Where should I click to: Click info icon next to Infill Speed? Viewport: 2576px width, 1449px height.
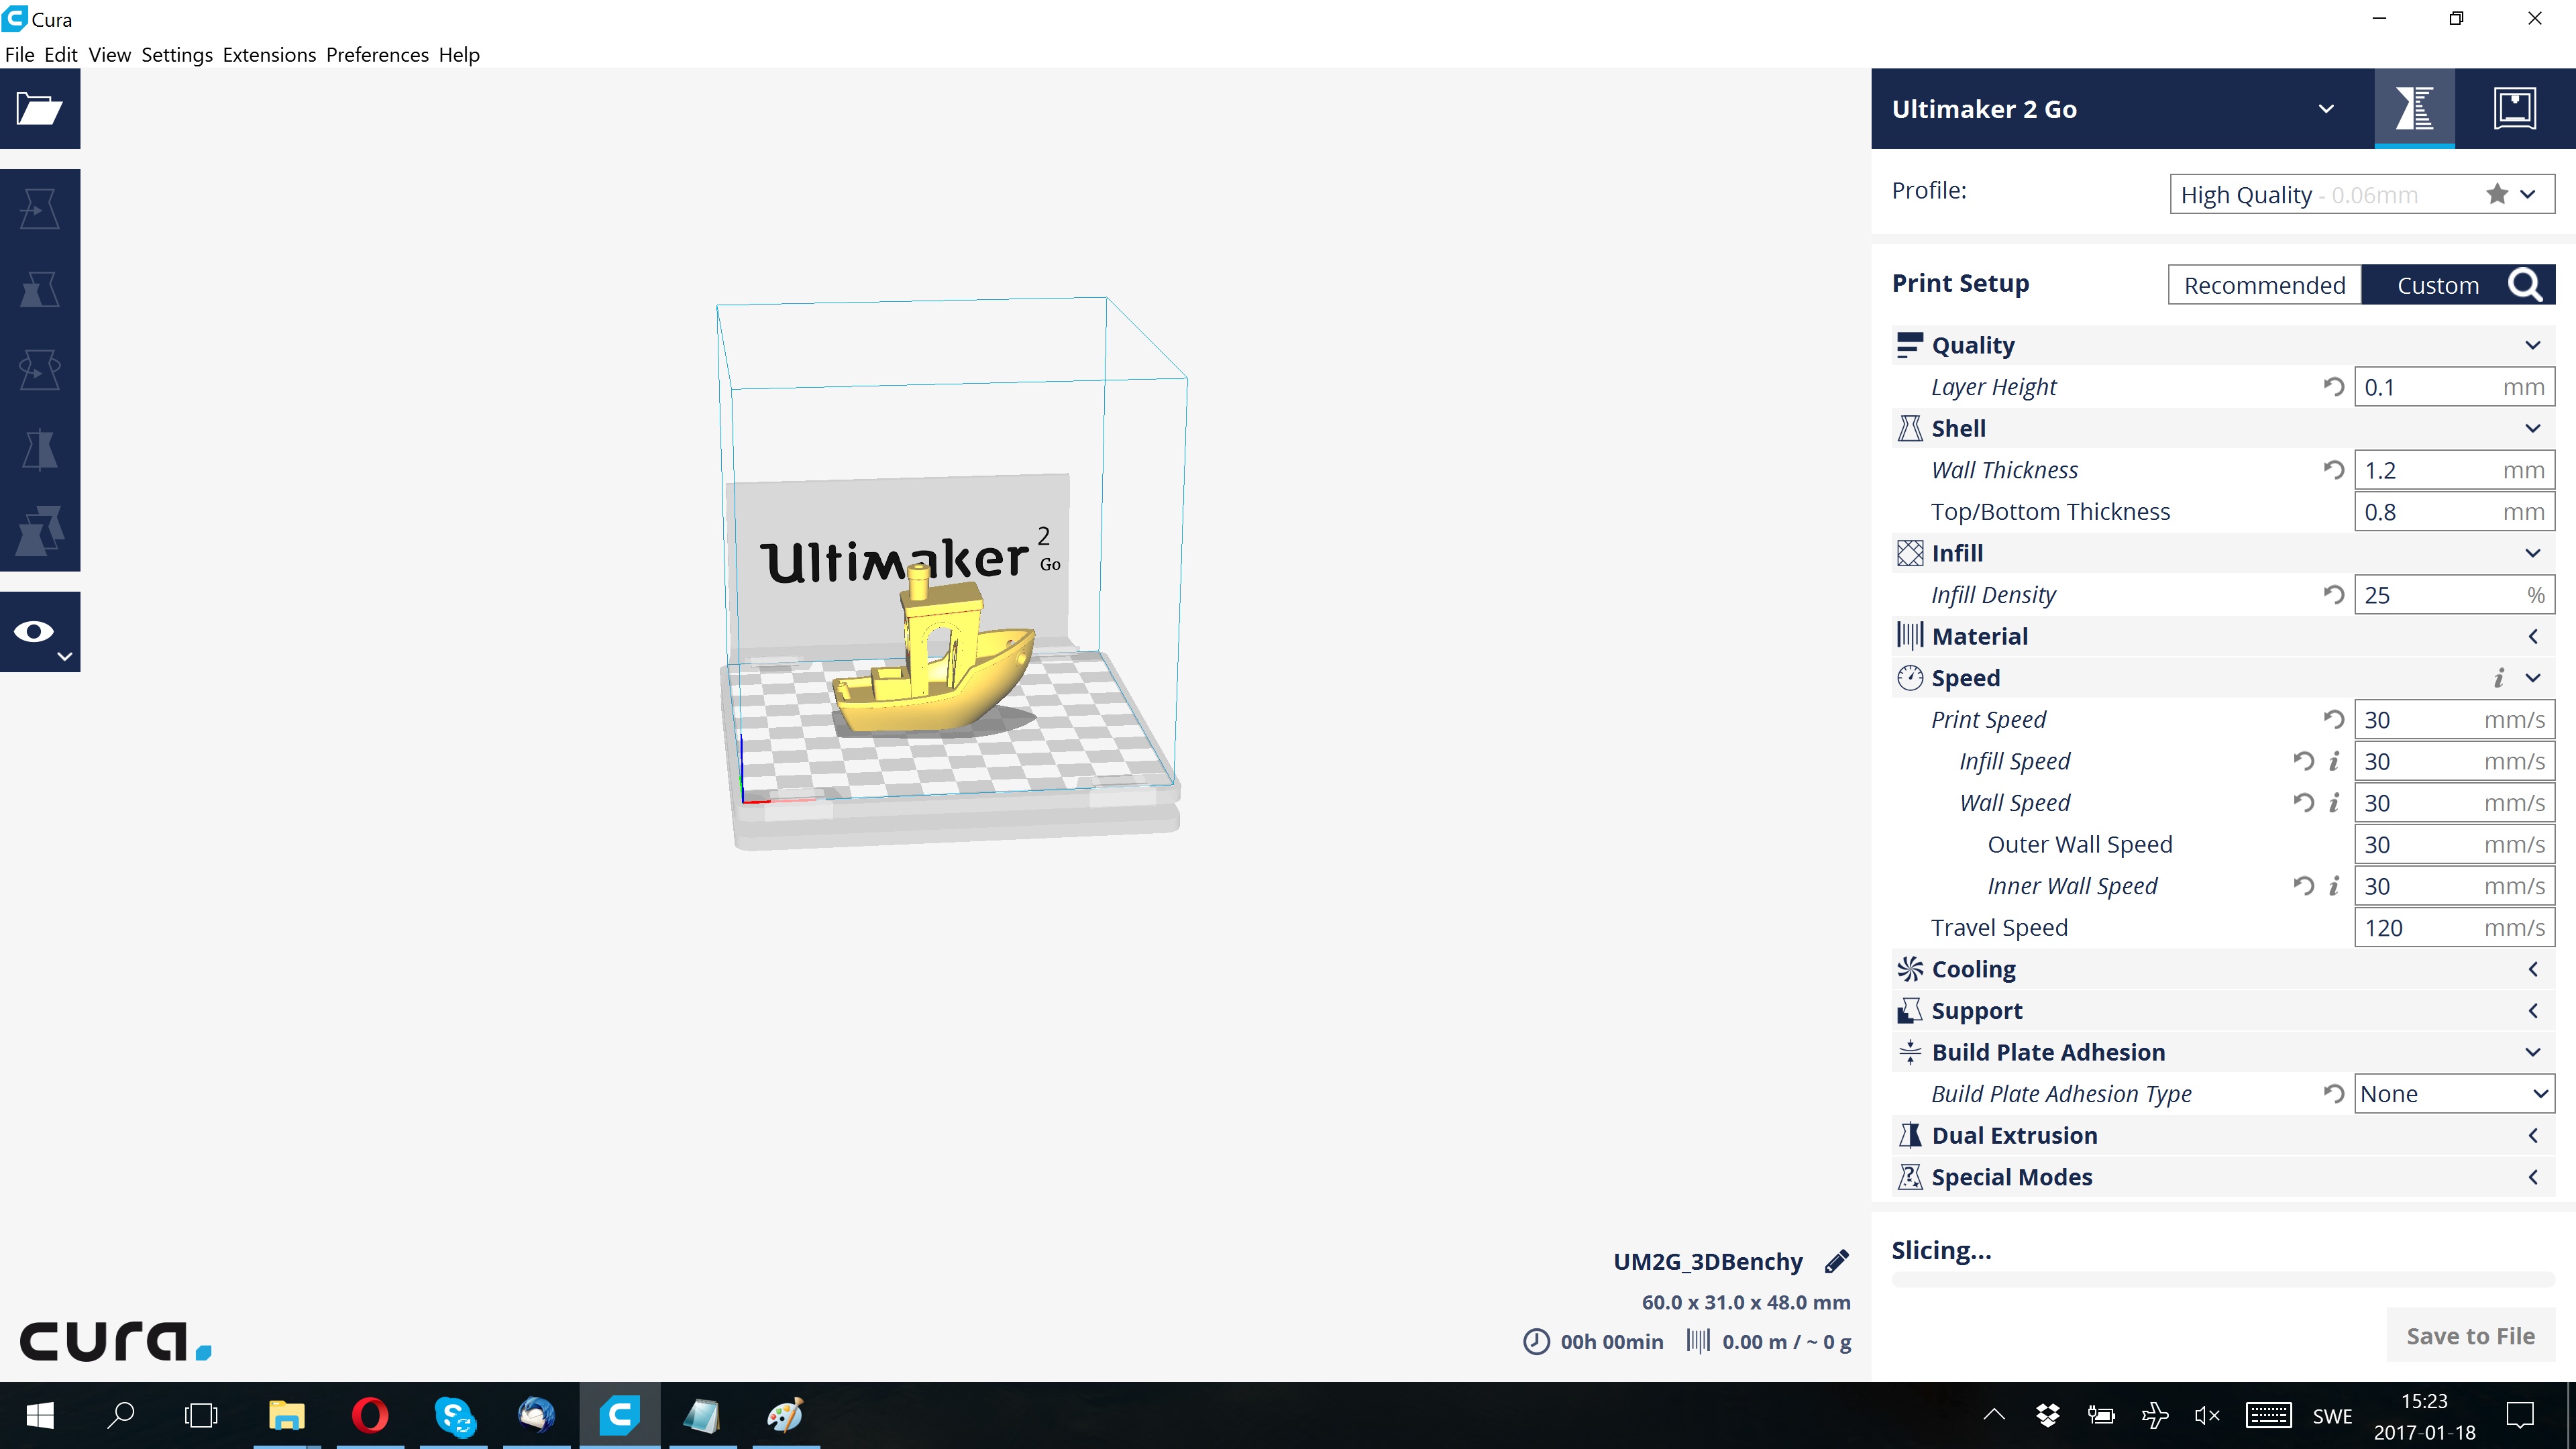click(x=2334, y=762)
